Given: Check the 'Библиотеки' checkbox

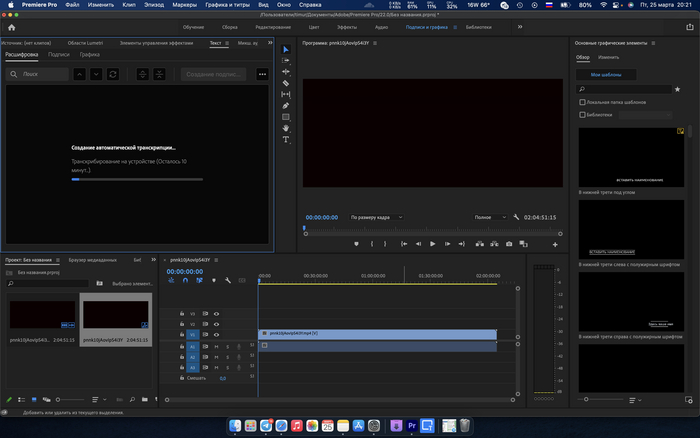Looking at the screenshot, I should click(583, 114).
